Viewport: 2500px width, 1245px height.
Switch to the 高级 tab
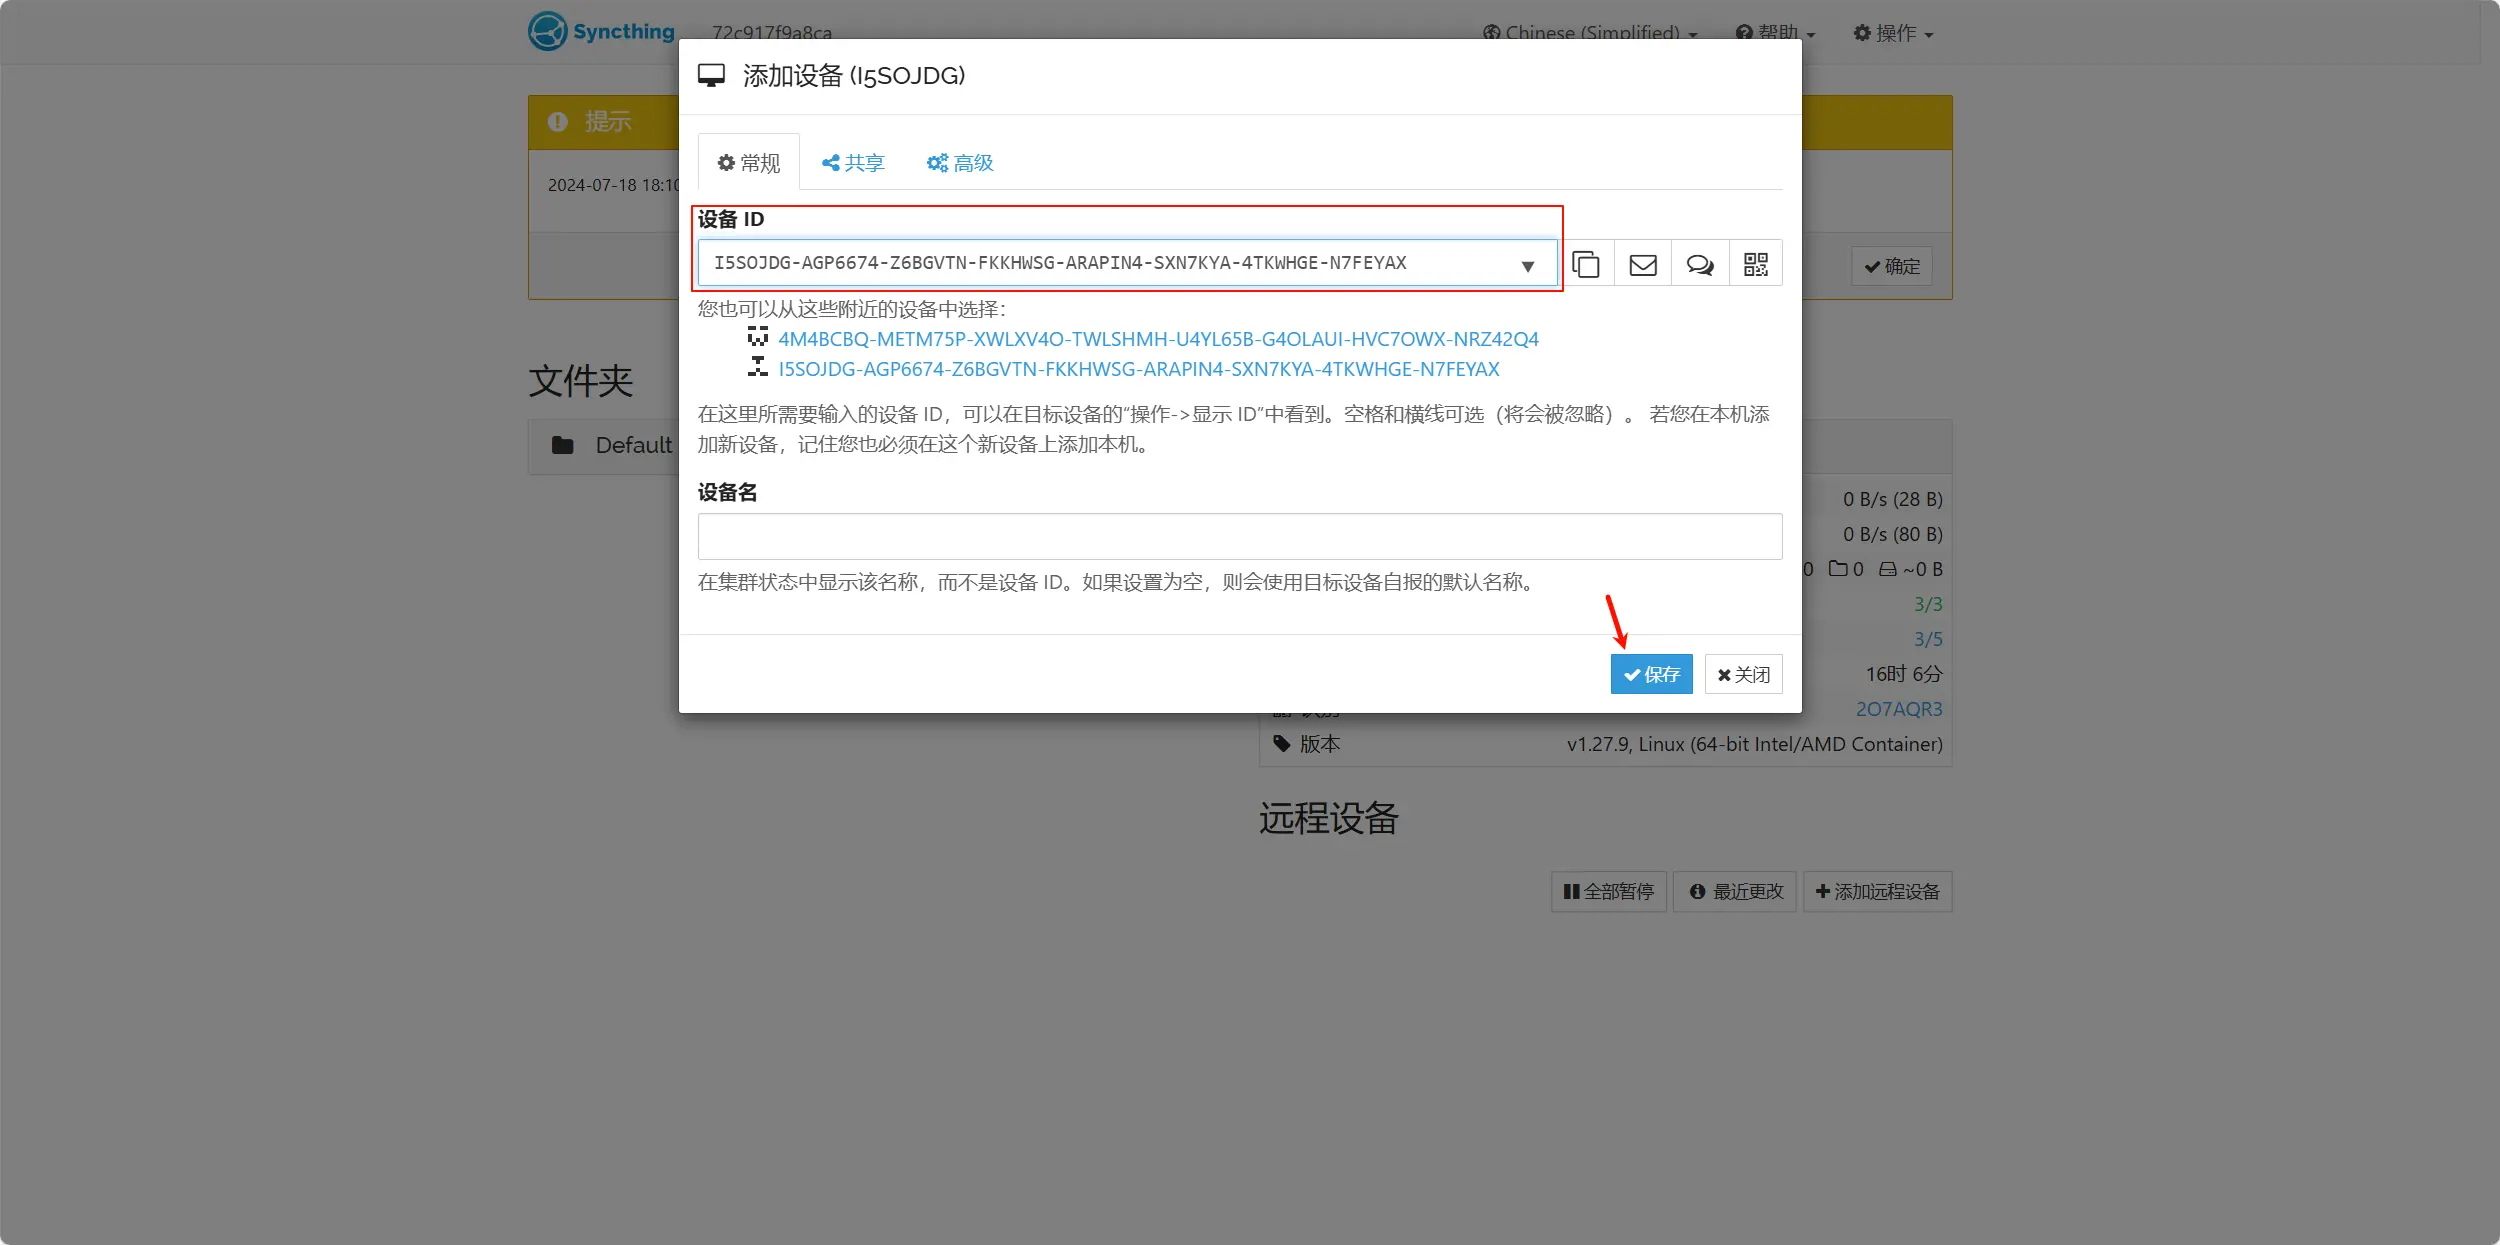pyautogui.click(x=959, y=162)
